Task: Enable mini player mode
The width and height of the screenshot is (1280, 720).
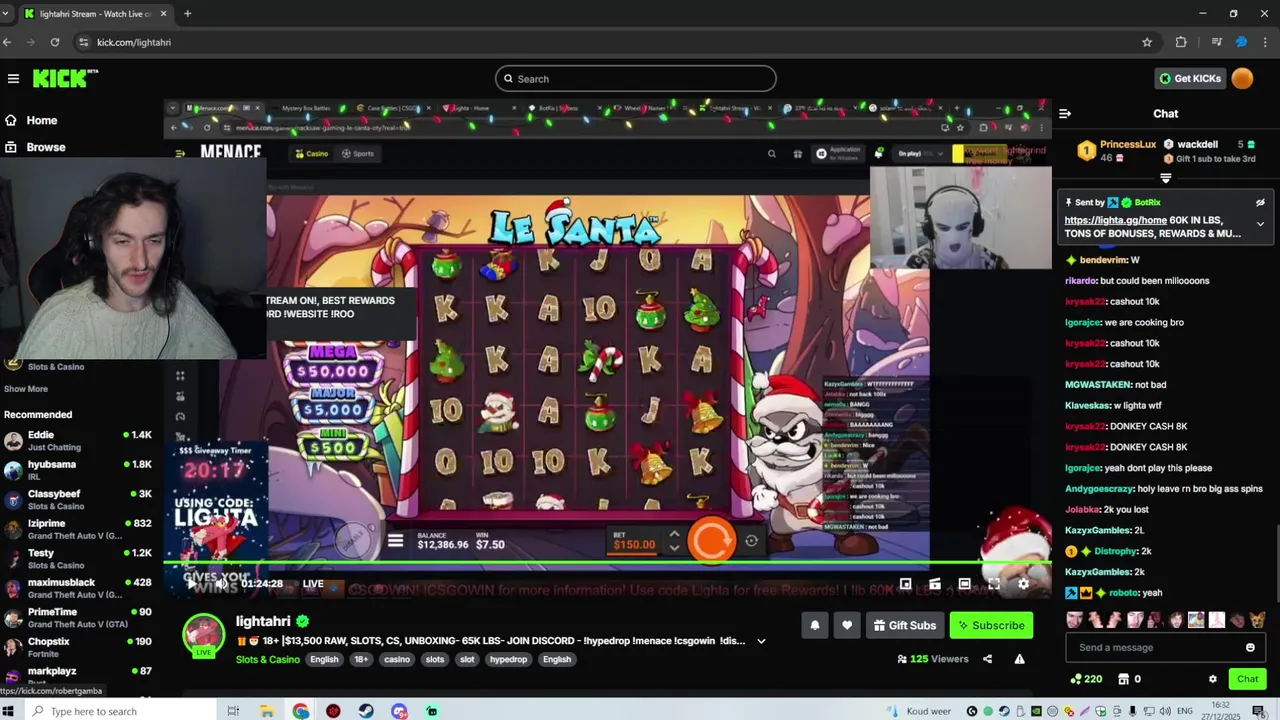Action: click(905, 584)
